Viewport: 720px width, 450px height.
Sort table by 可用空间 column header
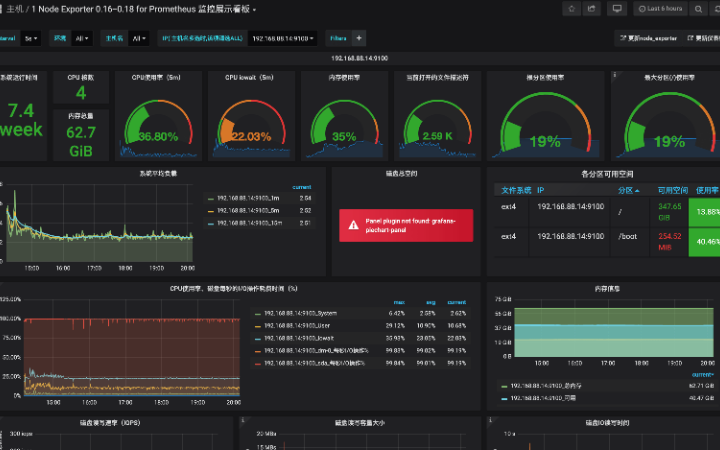pyautogui.click(x=673, y=190)
